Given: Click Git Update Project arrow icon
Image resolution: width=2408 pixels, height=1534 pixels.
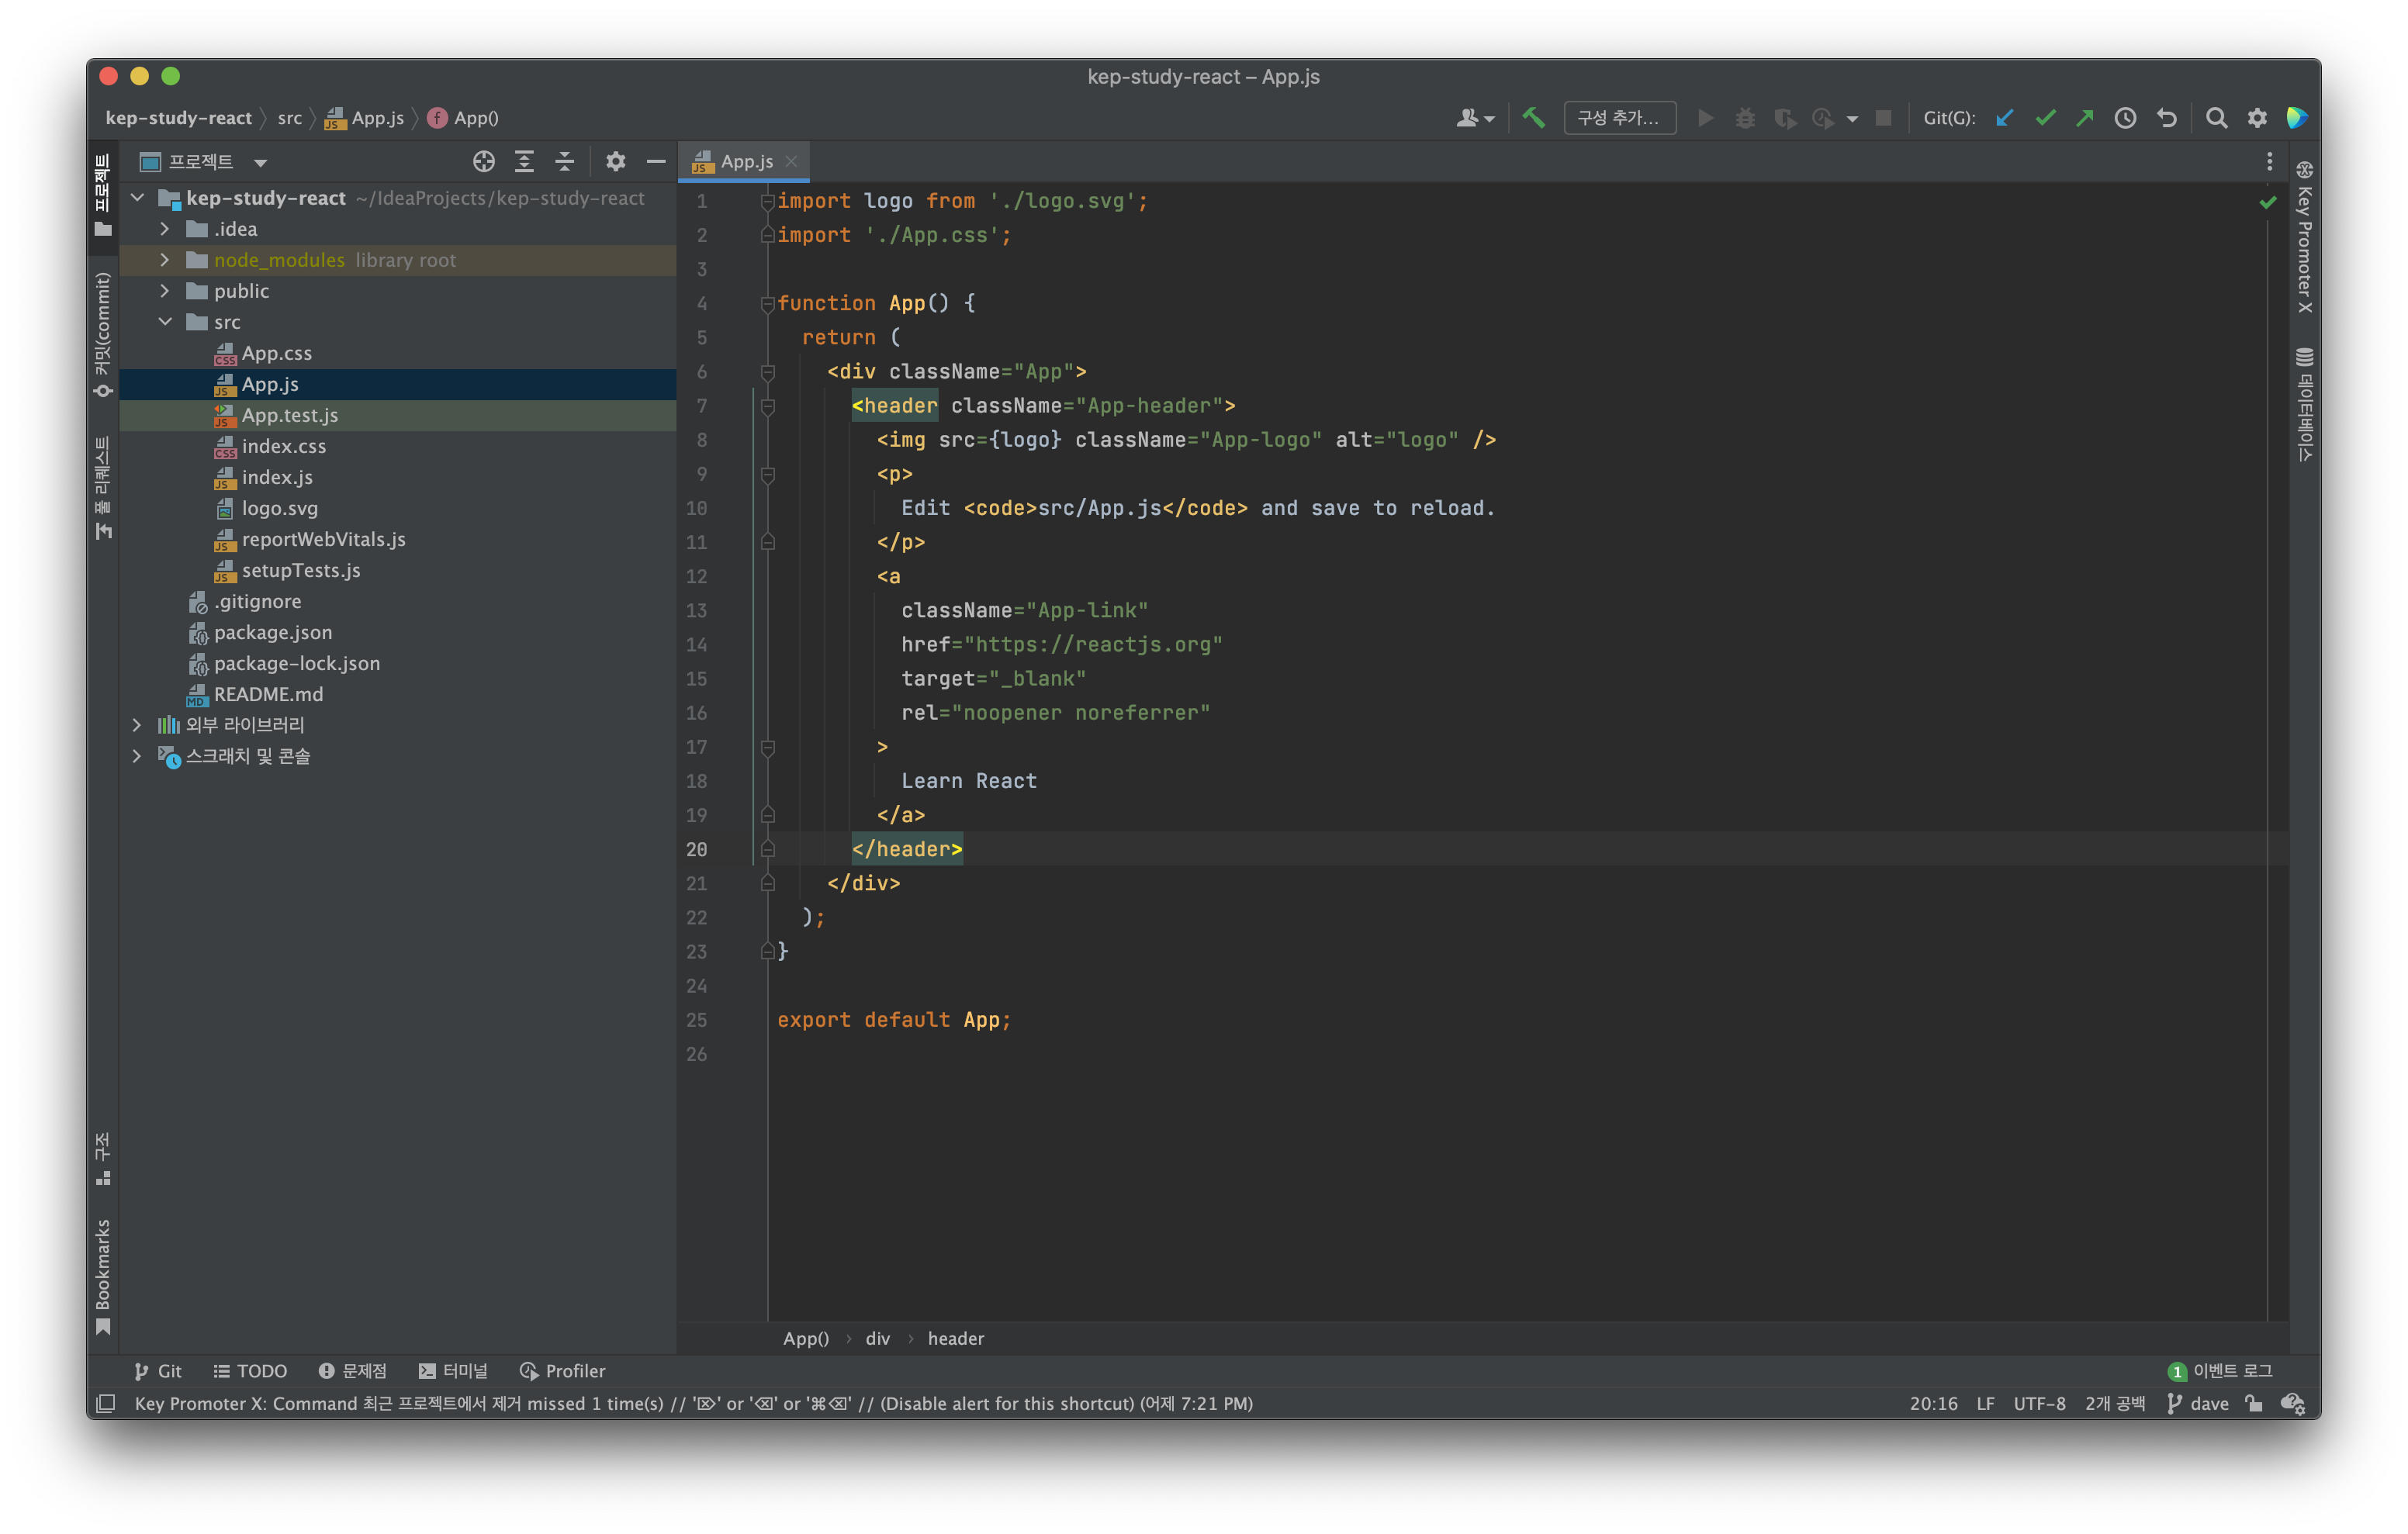Looking at the screenshot, I should click(2004, 118).
